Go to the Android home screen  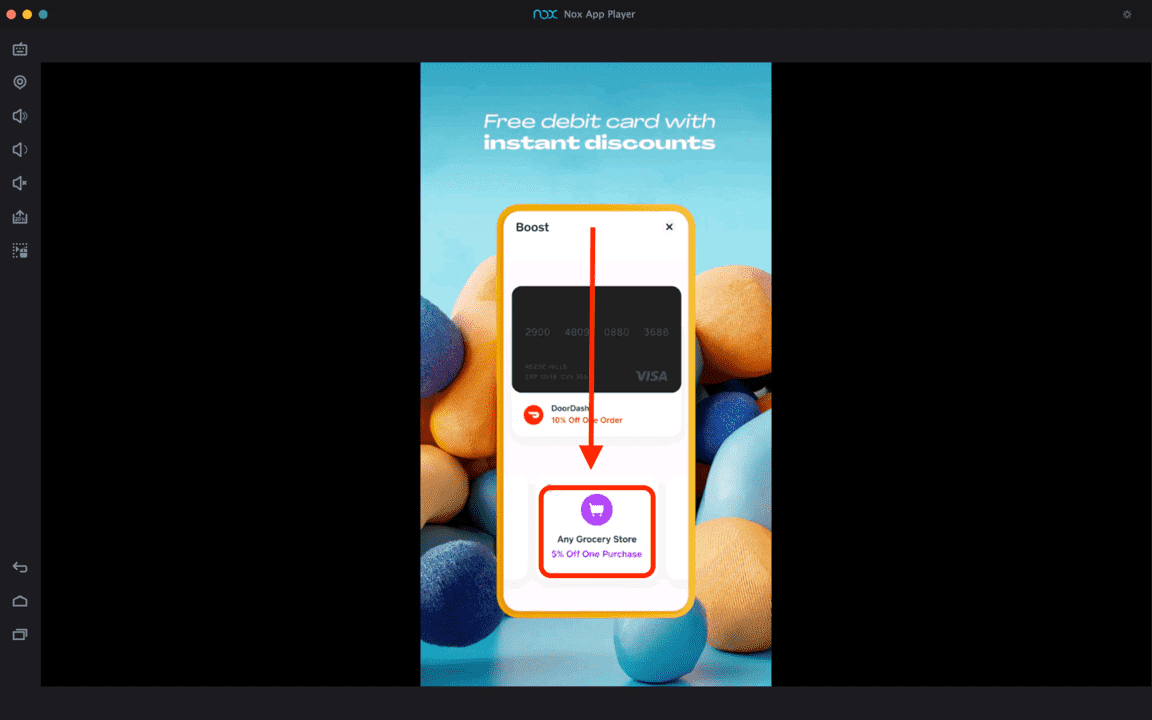(20, 601)
